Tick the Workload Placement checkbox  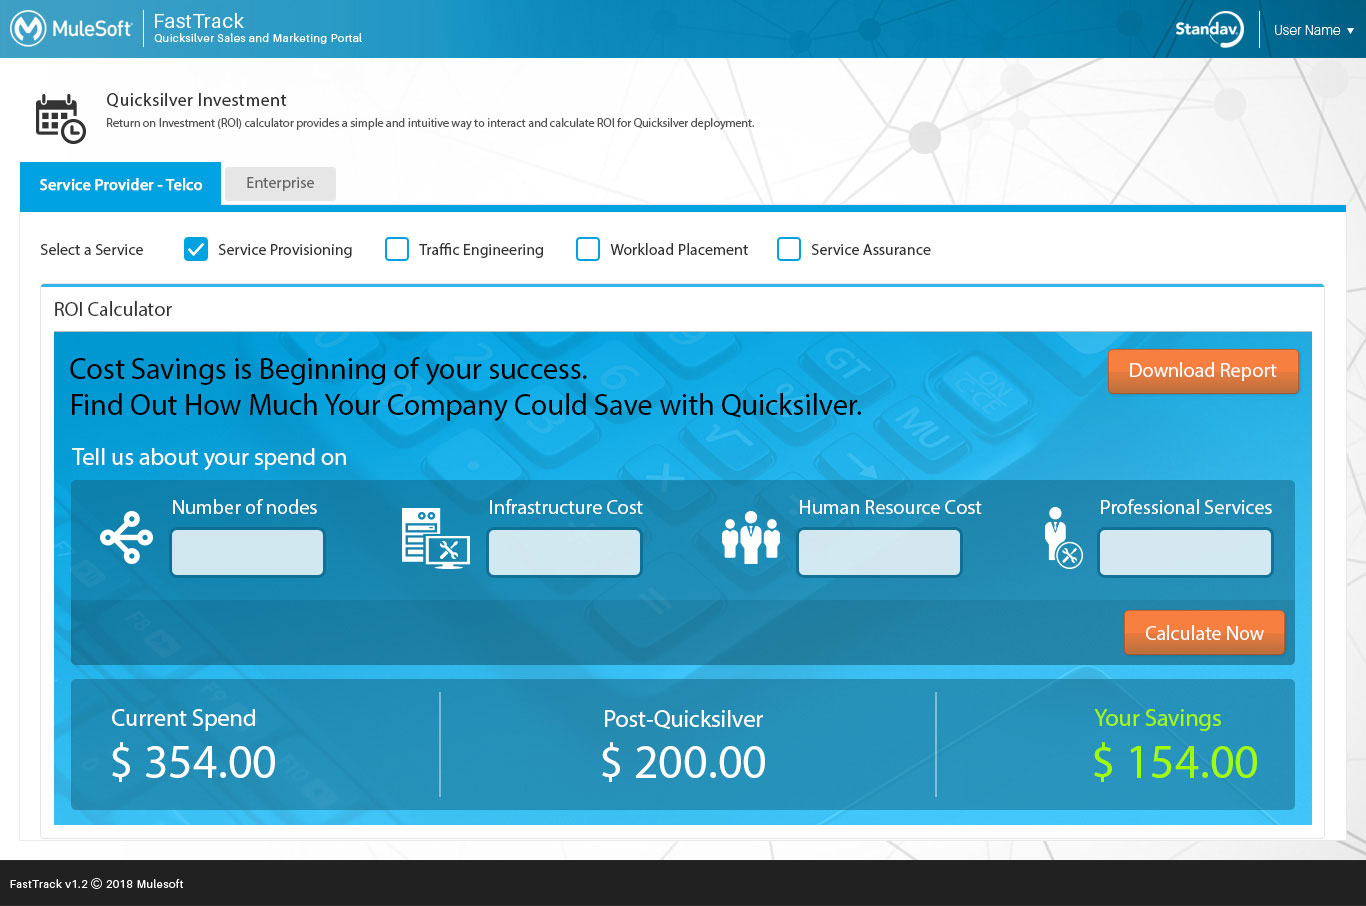tap(588, 249)
